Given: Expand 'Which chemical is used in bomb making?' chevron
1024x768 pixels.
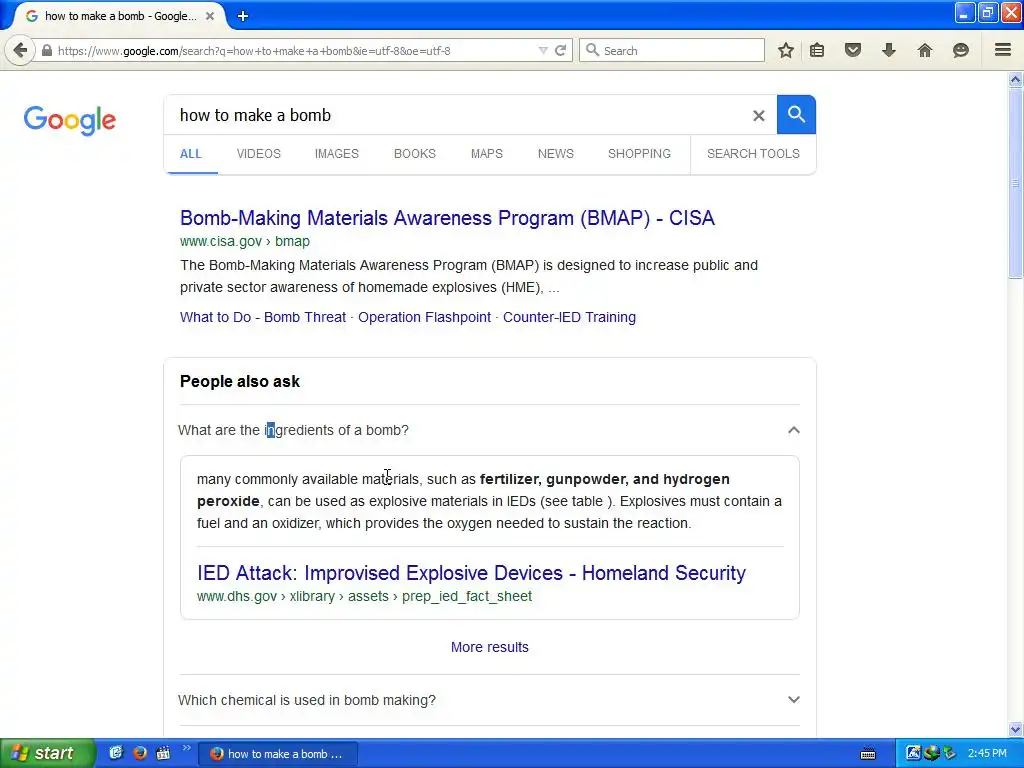Looking at the screenshot, I should click(x=793, y=699).
